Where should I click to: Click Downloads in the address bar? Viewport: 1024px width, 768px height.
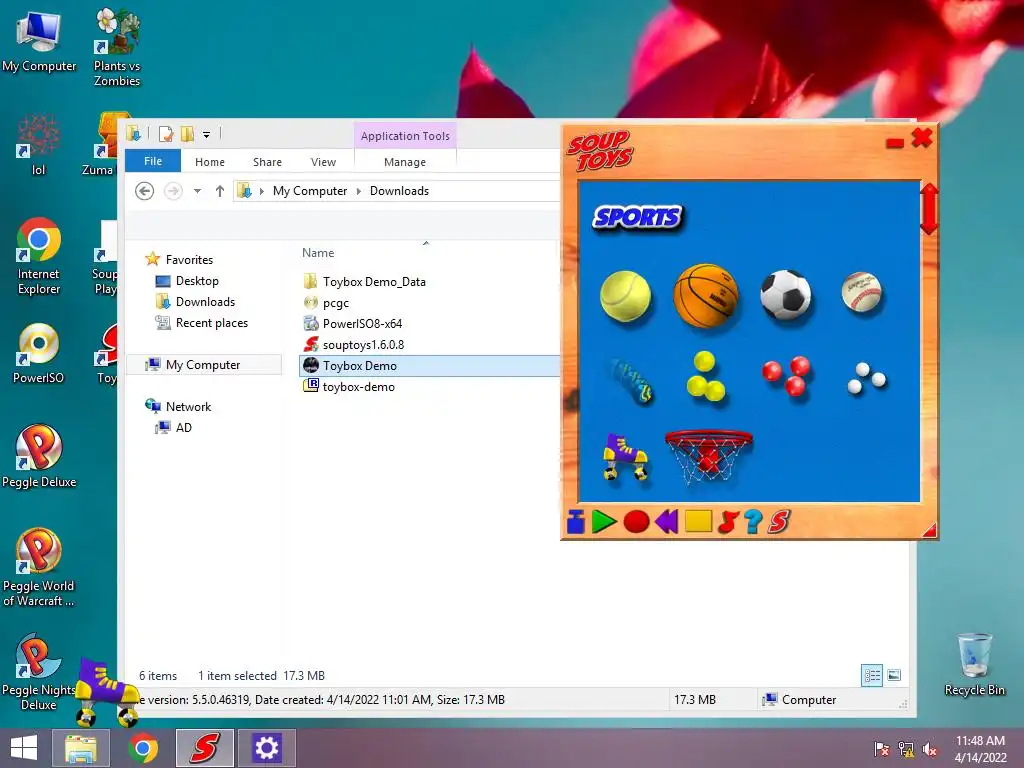click(x=399, y=191)
